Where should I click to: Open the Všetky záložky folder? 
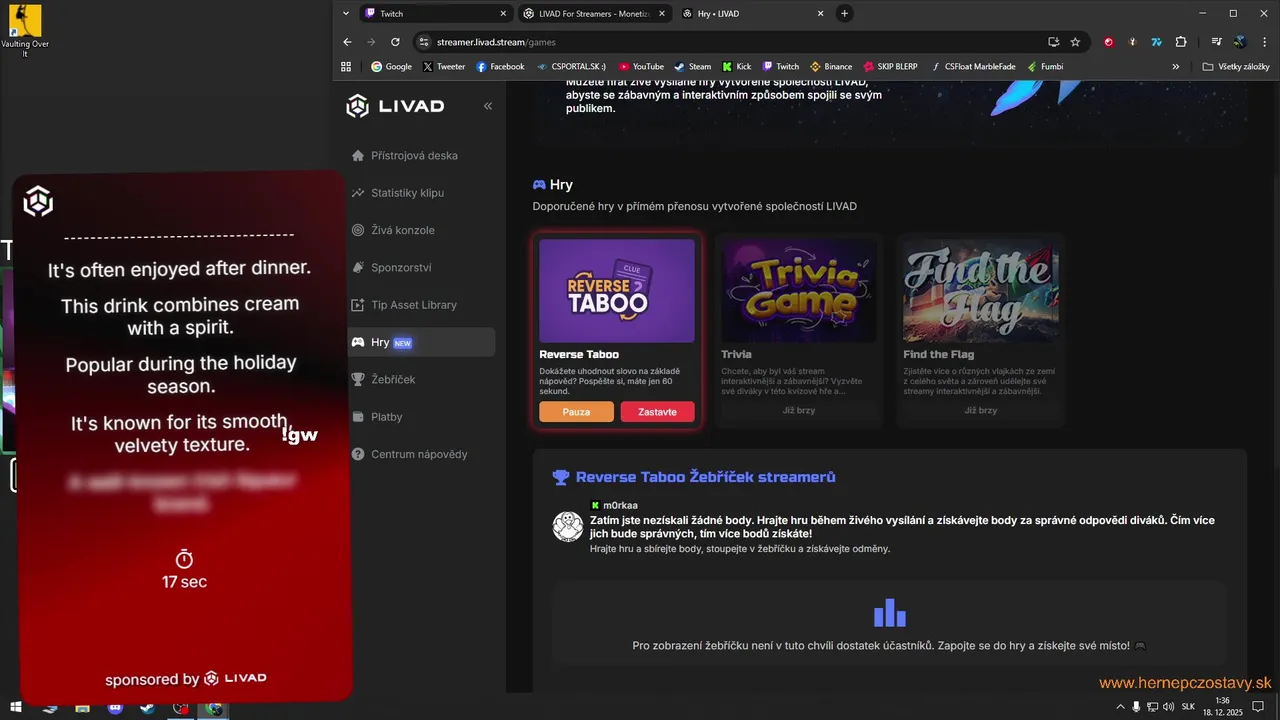[1236, 67]
